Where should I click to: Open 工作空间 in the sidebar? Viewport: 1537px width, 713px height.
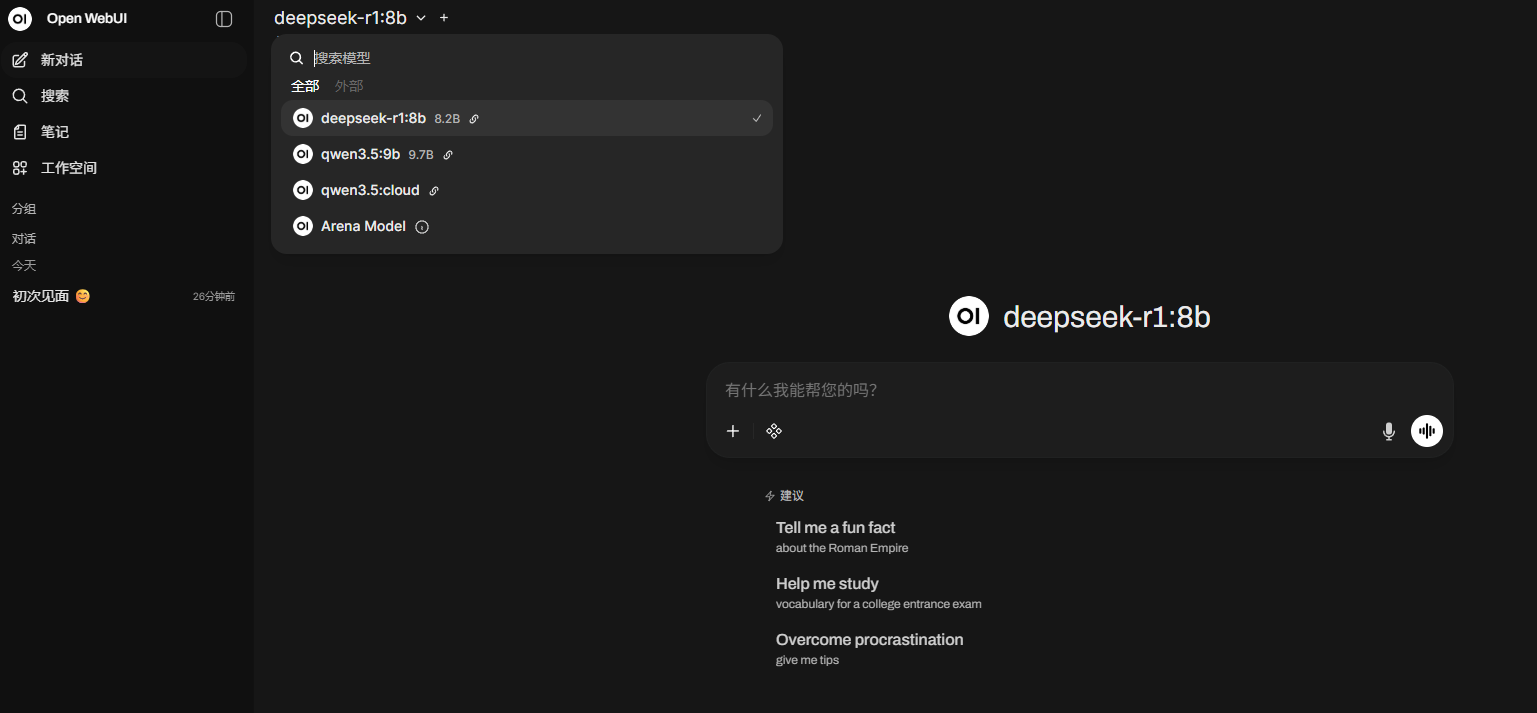click(124, 168)
